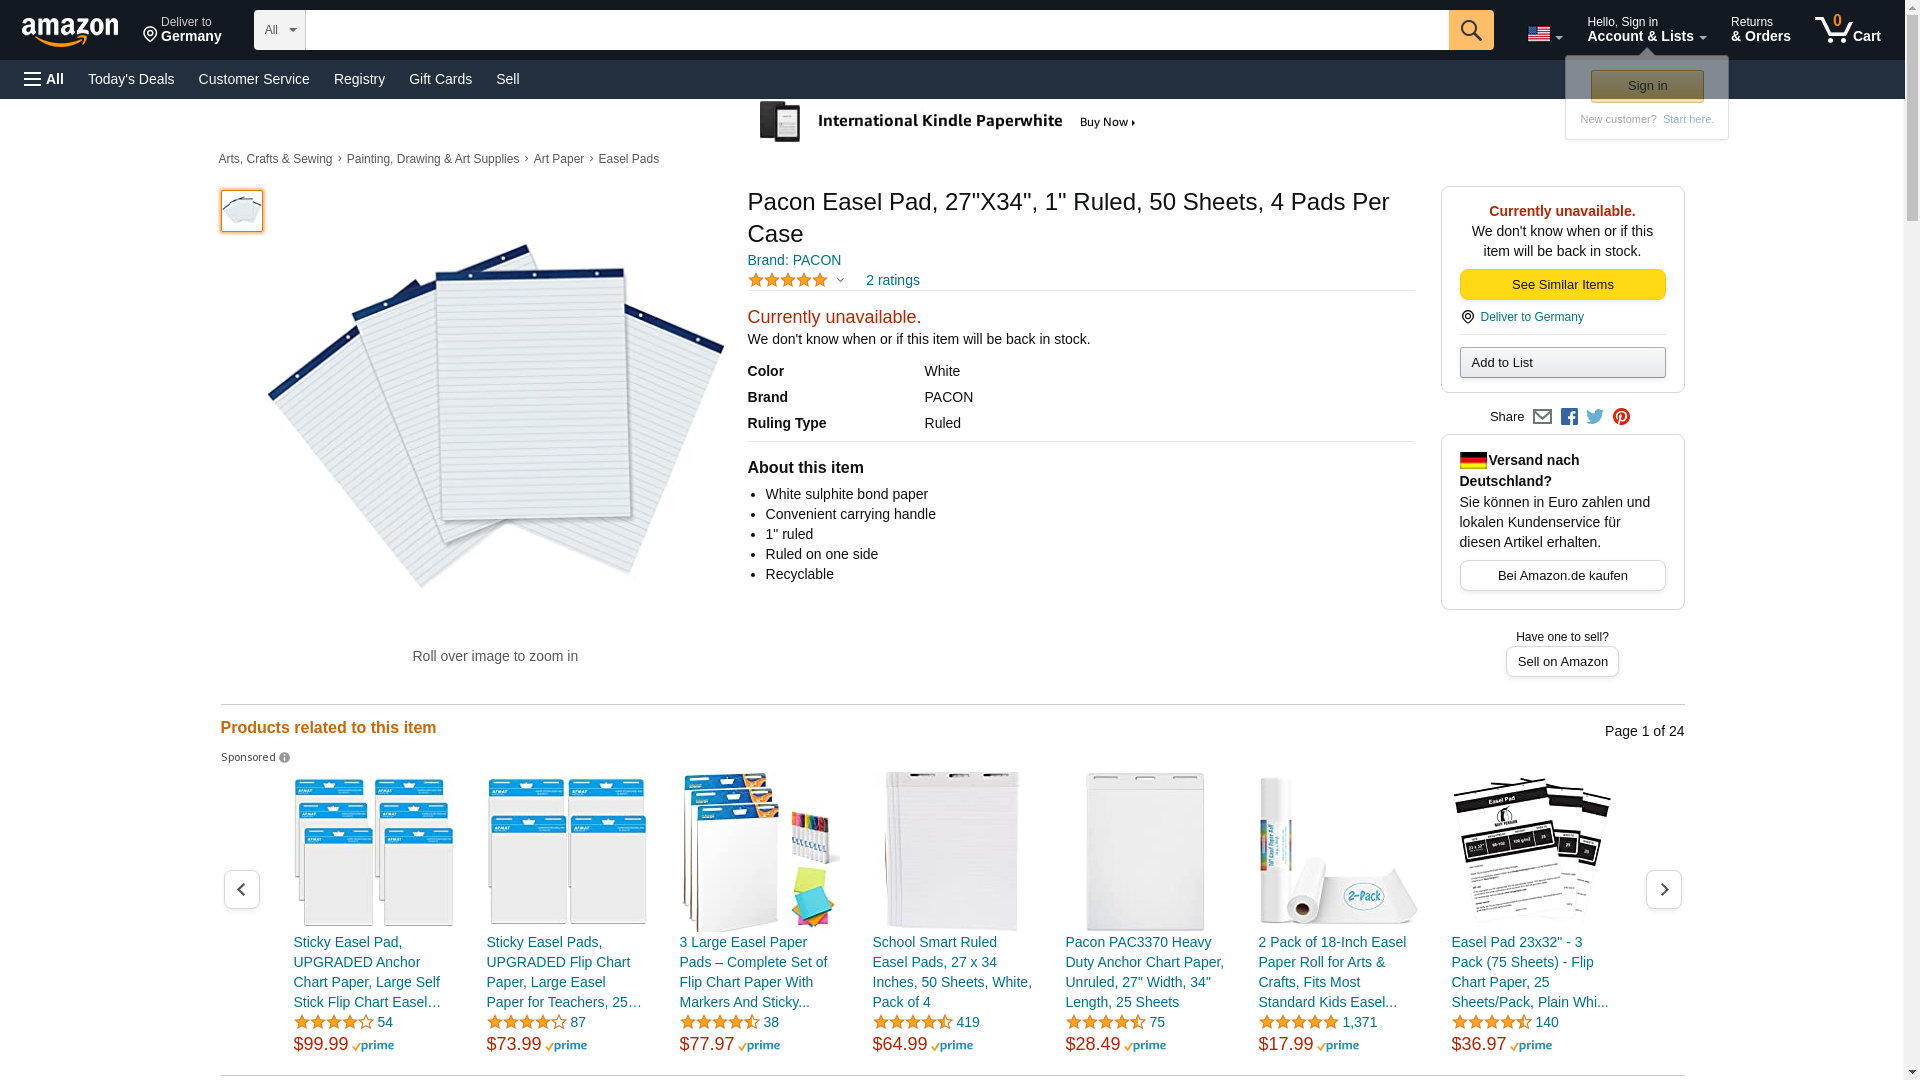
Task: Open the All hamburger menu
Action: click(x=44, y=79)
